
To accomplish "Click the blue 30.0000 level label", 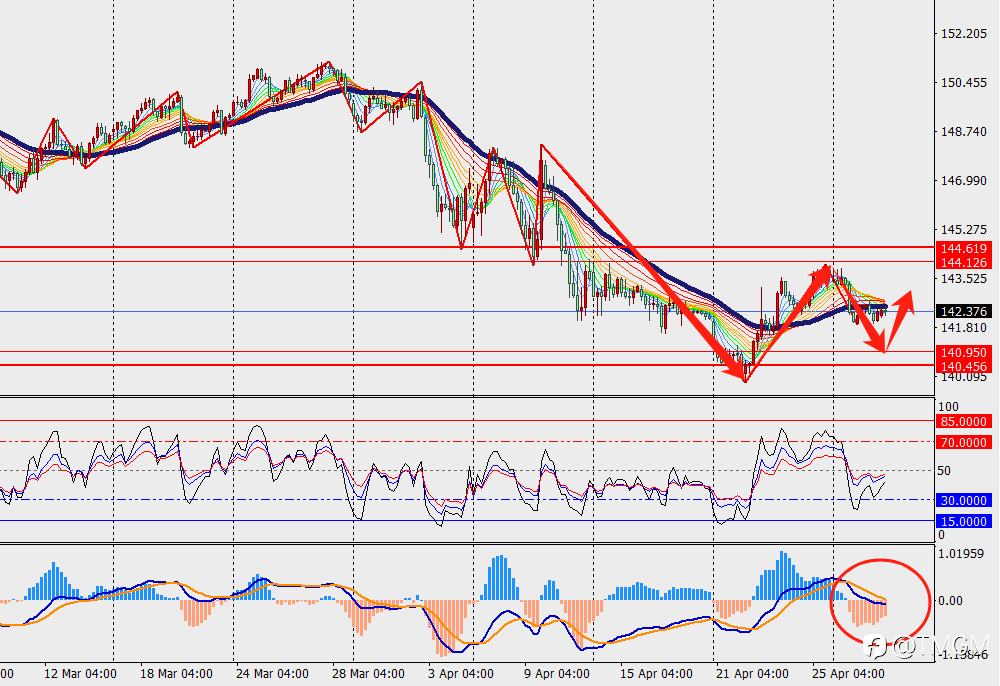I will (x=964, y=500).
